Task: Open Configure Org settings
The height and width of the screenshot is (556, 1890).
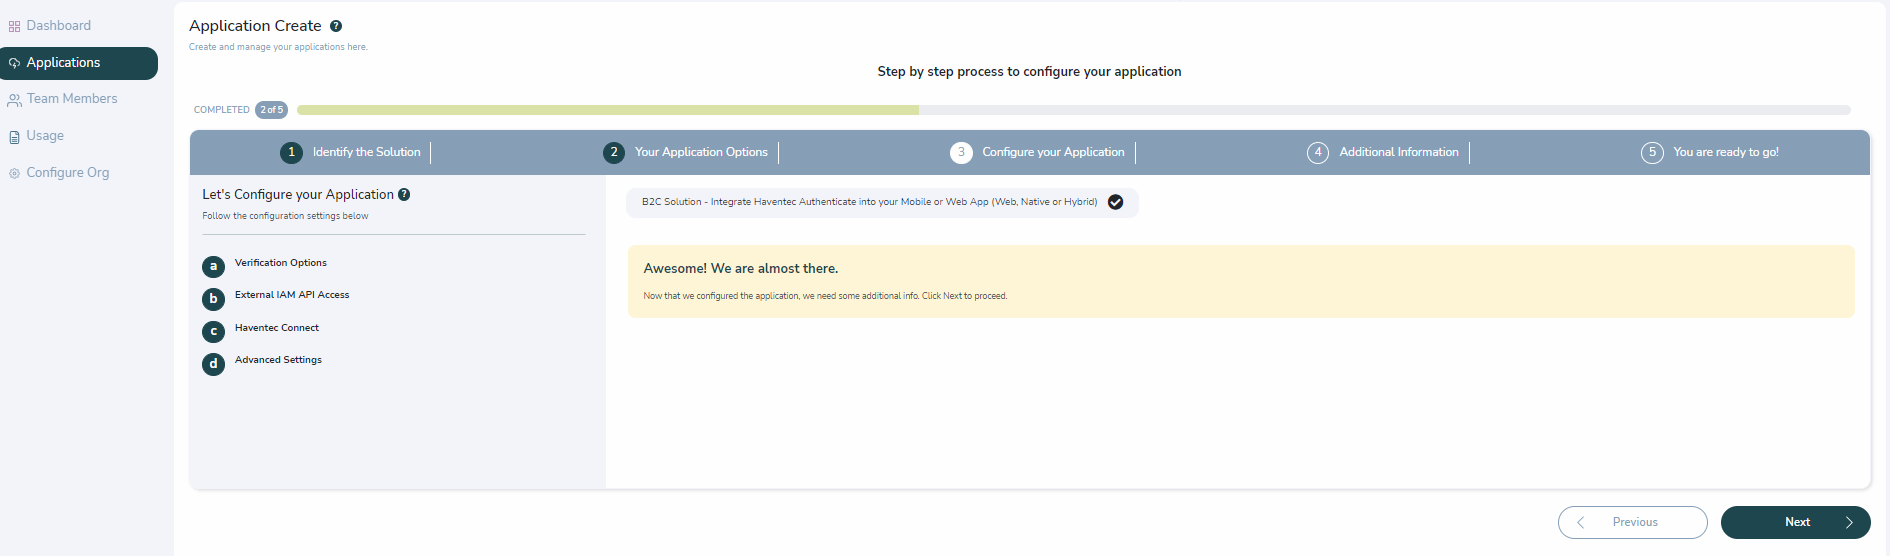Action: tap(67, 173)
